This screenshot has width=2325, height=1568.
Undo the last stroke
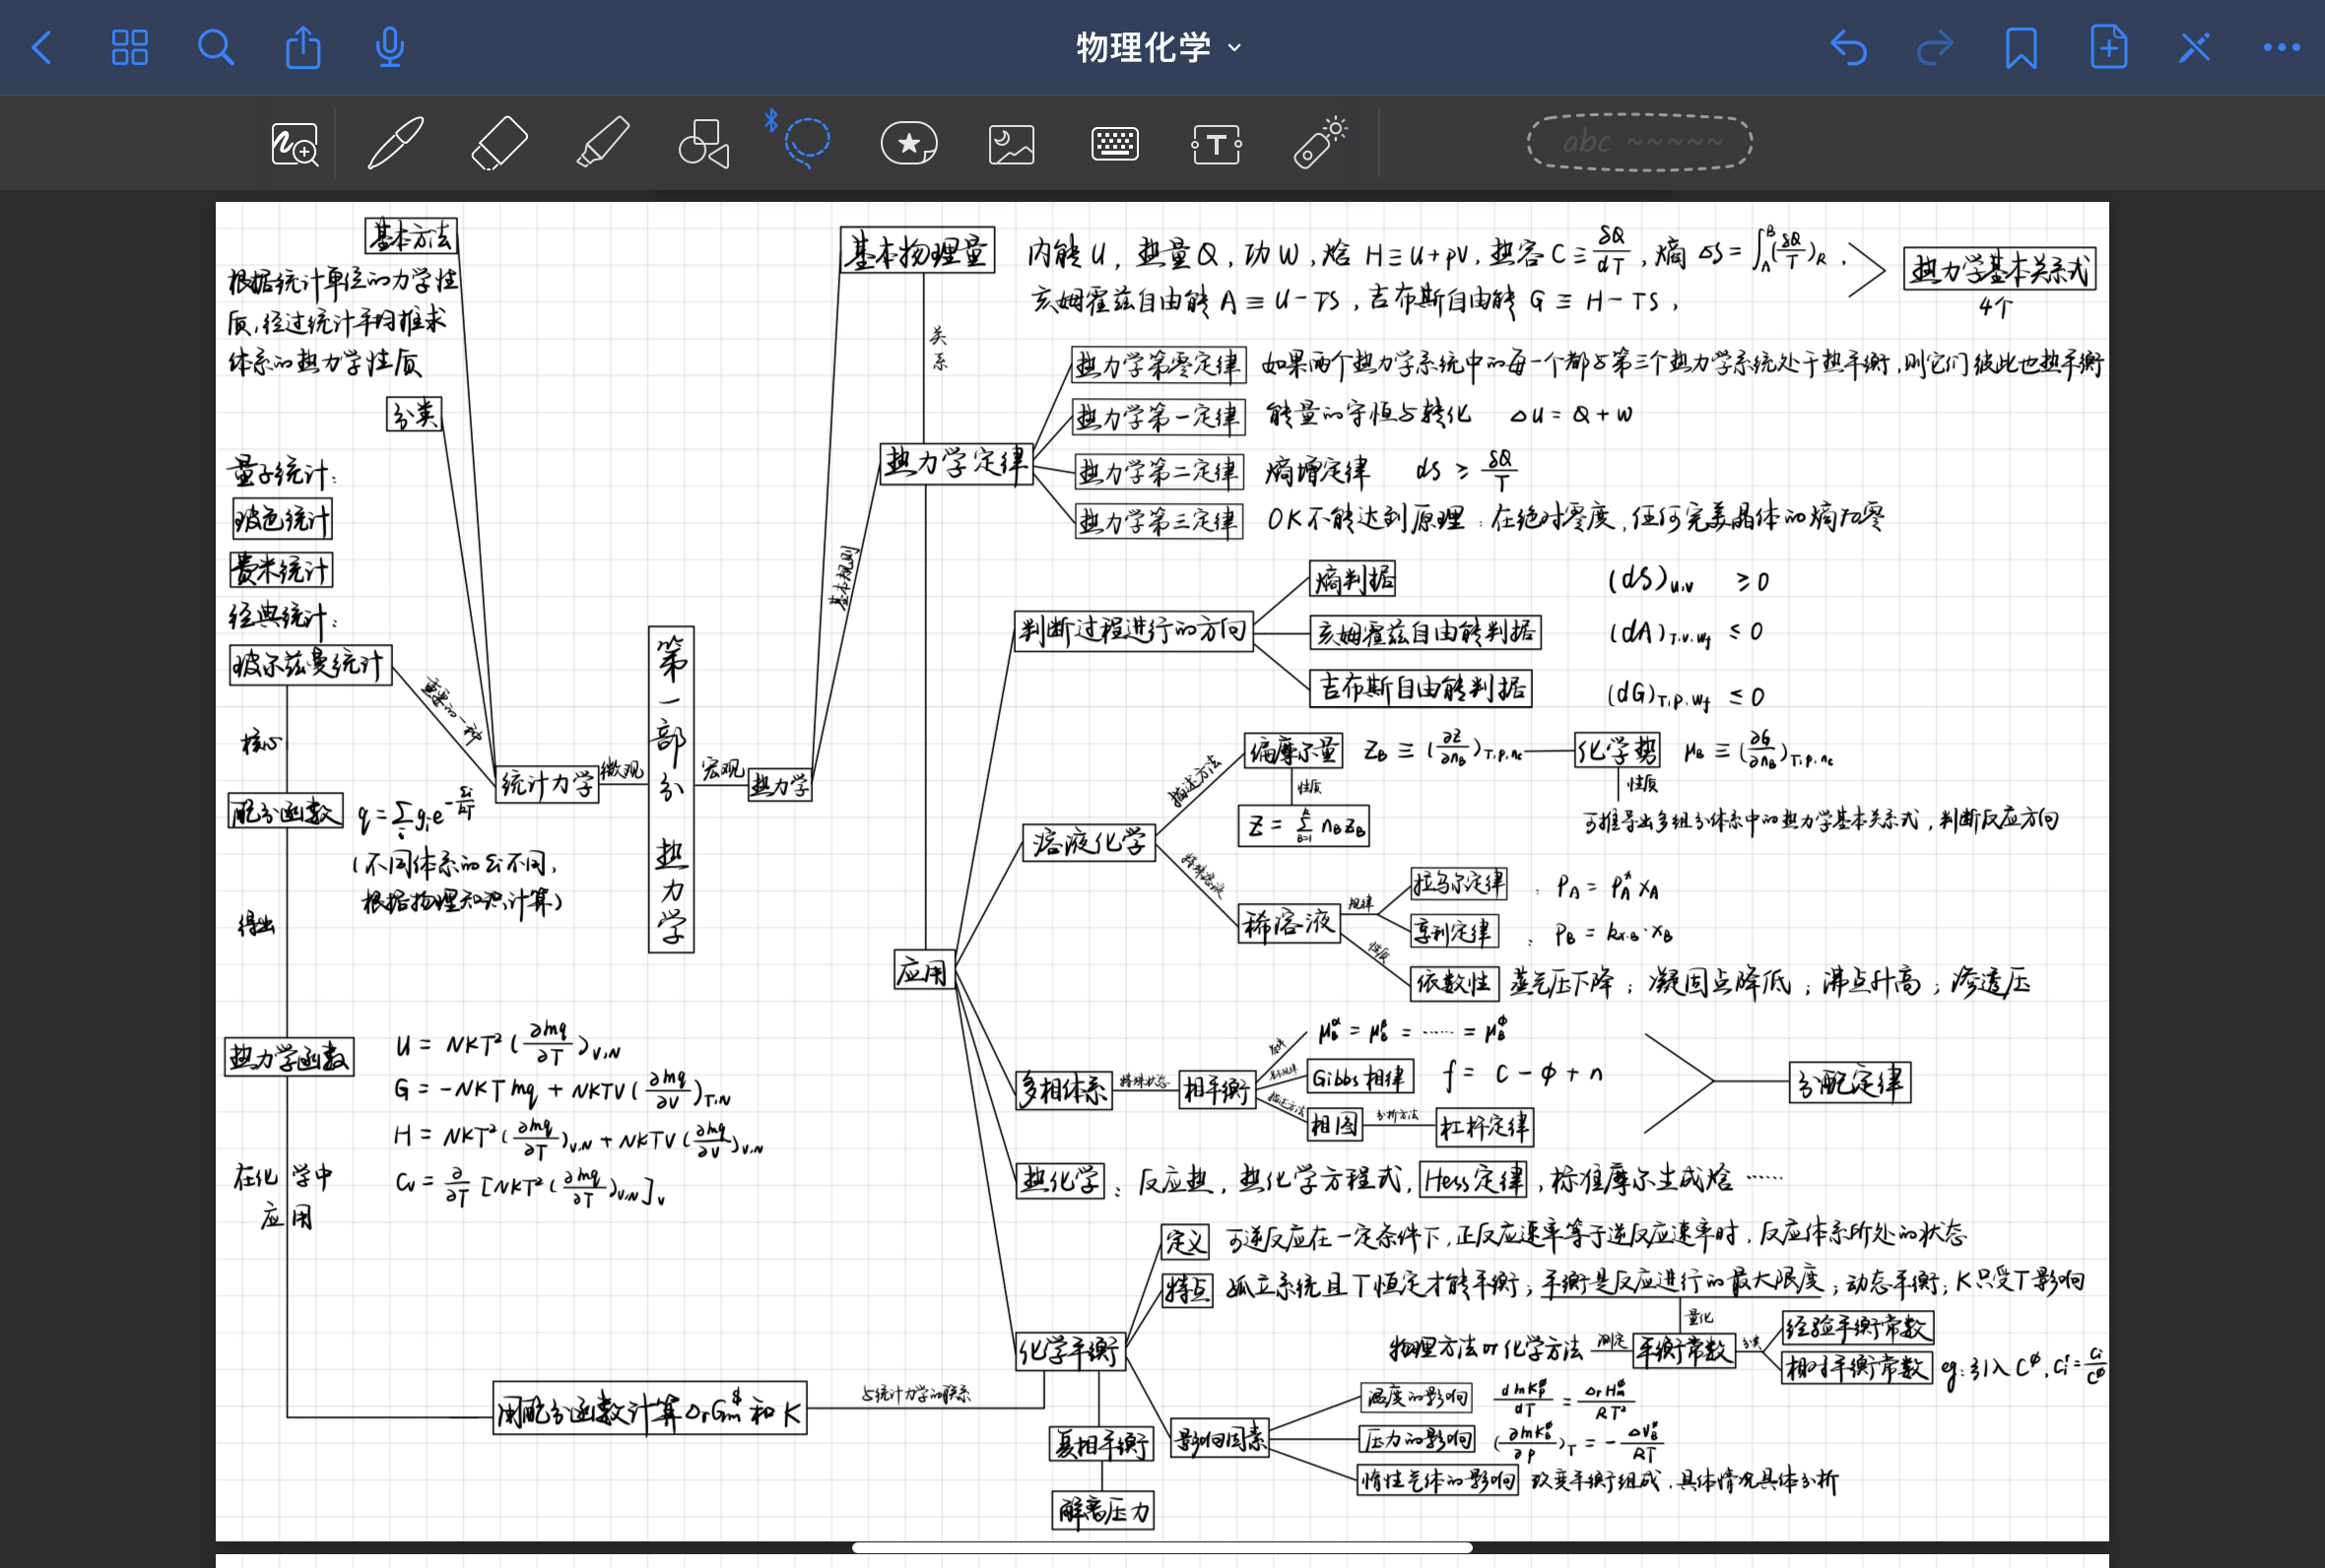click(x=1848, y=47)
